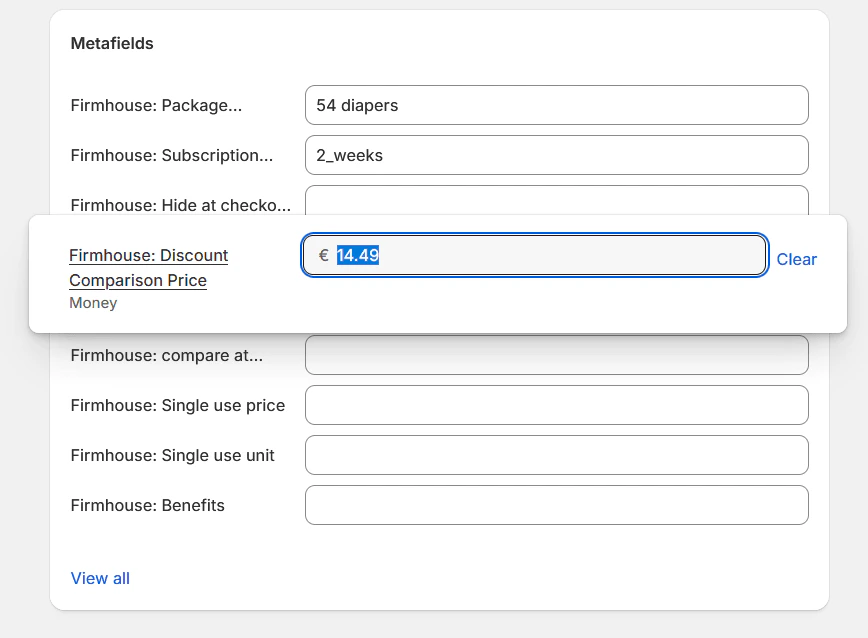
Task: Click the Hide at checkout input field
Action: (556, 199)
